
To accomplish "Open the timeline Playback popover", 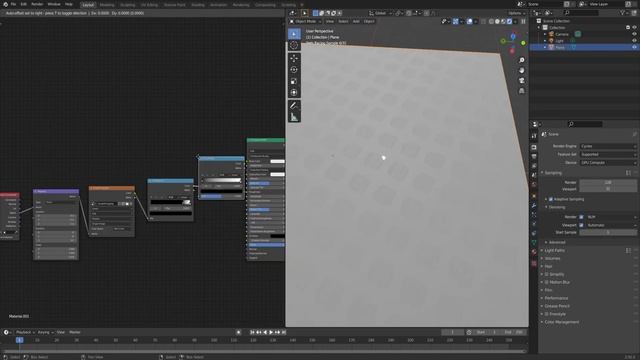I will click(x=25, y=332).
